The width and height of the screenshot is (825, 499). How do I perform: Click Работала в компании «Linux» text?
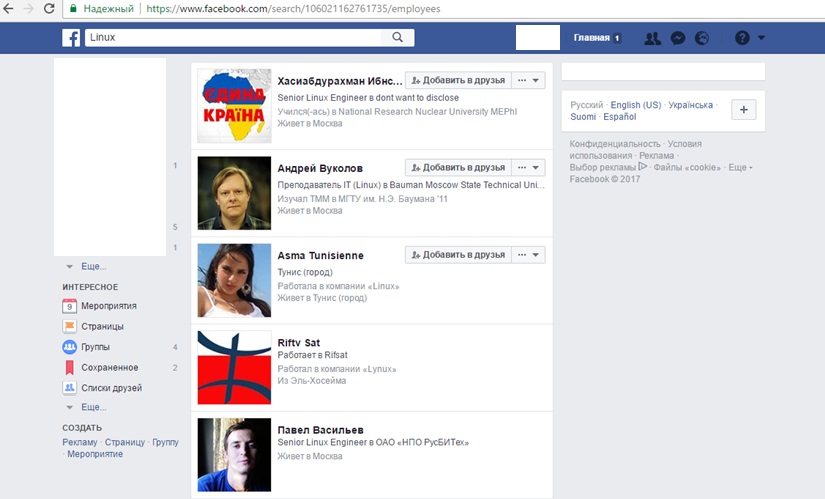tap(338, 286)
